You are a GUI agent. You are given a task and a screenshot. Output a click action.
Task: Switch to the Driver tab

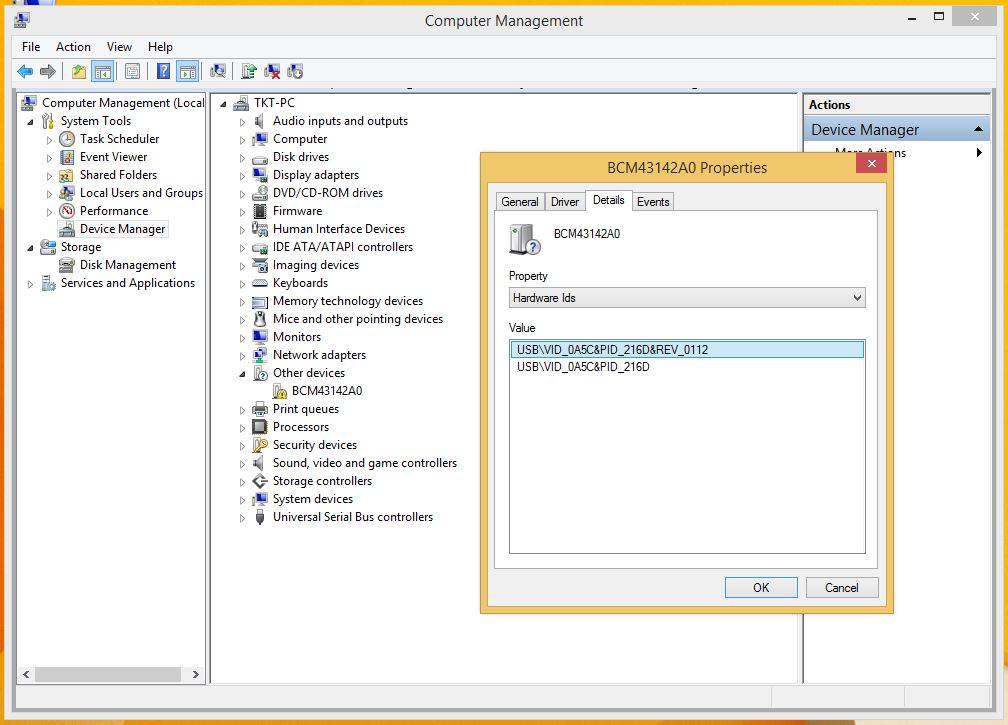pyautogui.click(x=565, y=202)
